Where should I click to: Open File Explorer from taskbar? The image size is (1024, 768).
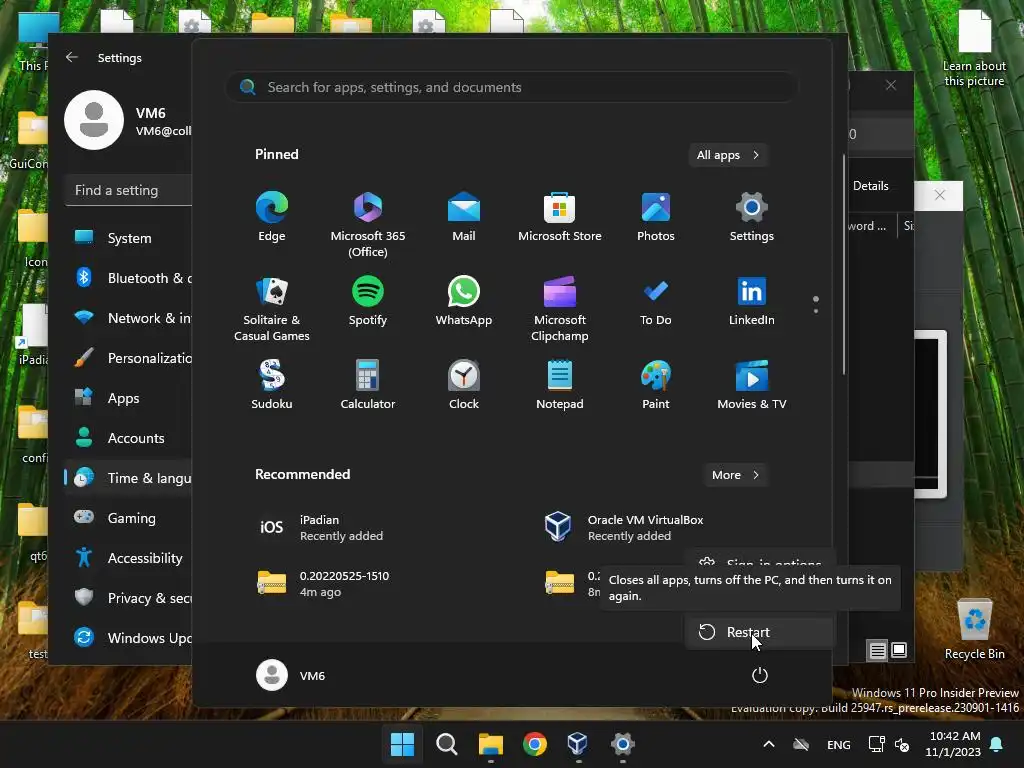tap(490, 744)
